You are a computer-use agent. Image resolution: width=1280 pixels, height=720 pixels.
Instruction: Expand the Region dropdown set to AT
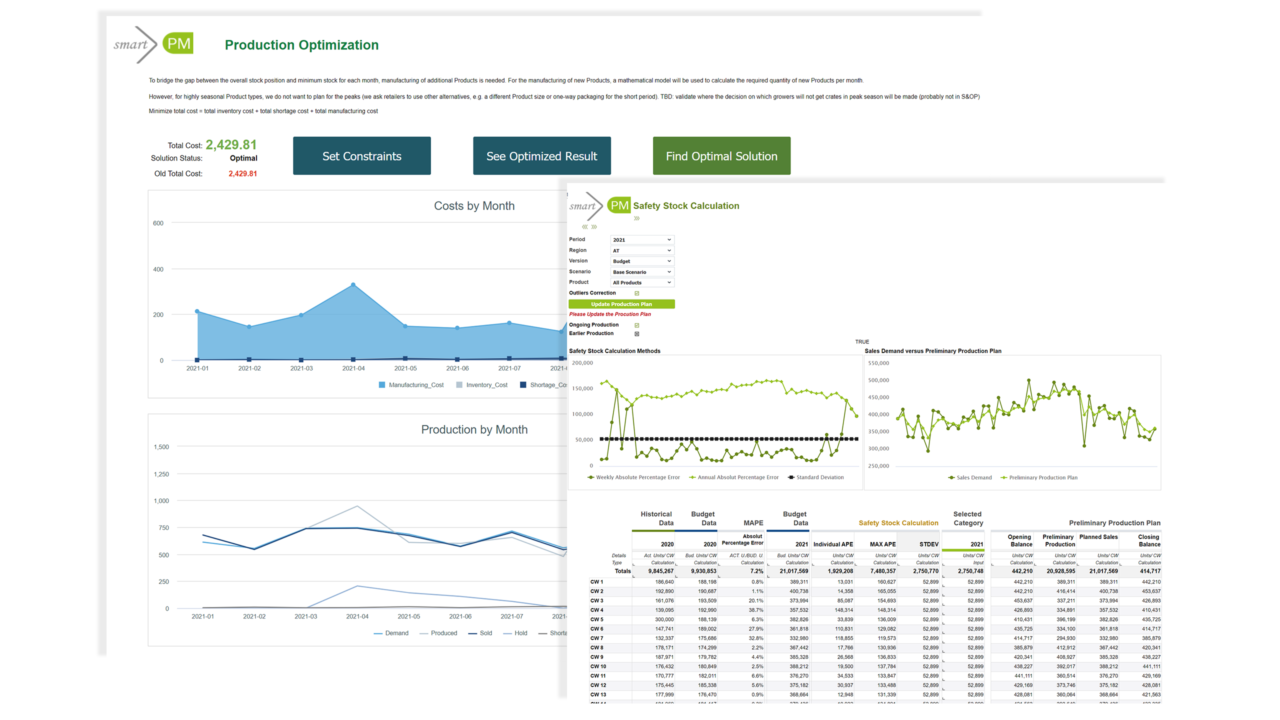click(642, 250)
